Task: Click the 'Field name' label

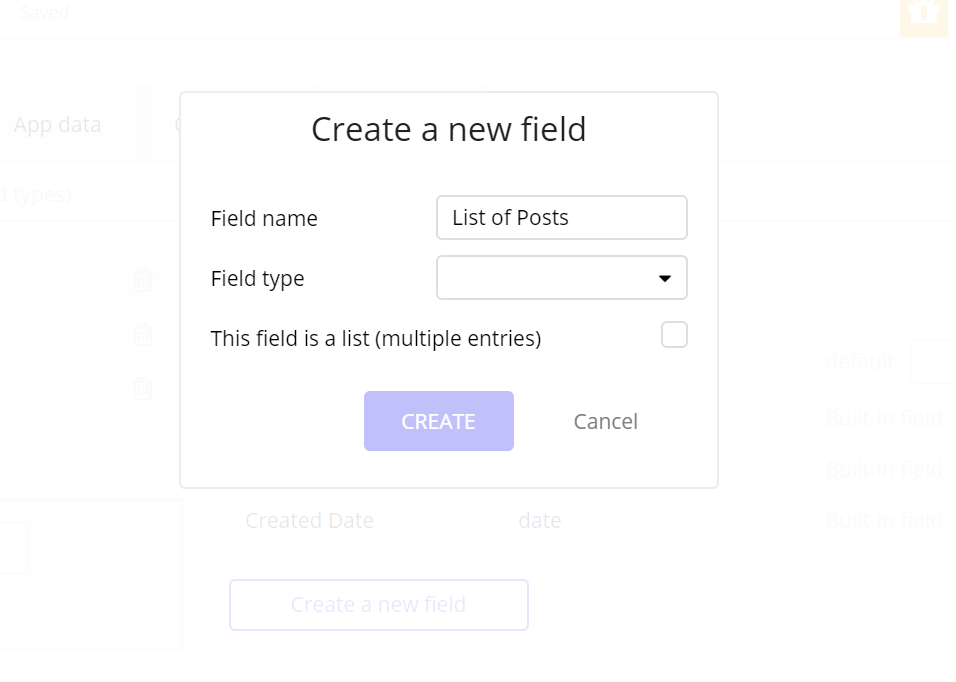Action: pos(264,219)
